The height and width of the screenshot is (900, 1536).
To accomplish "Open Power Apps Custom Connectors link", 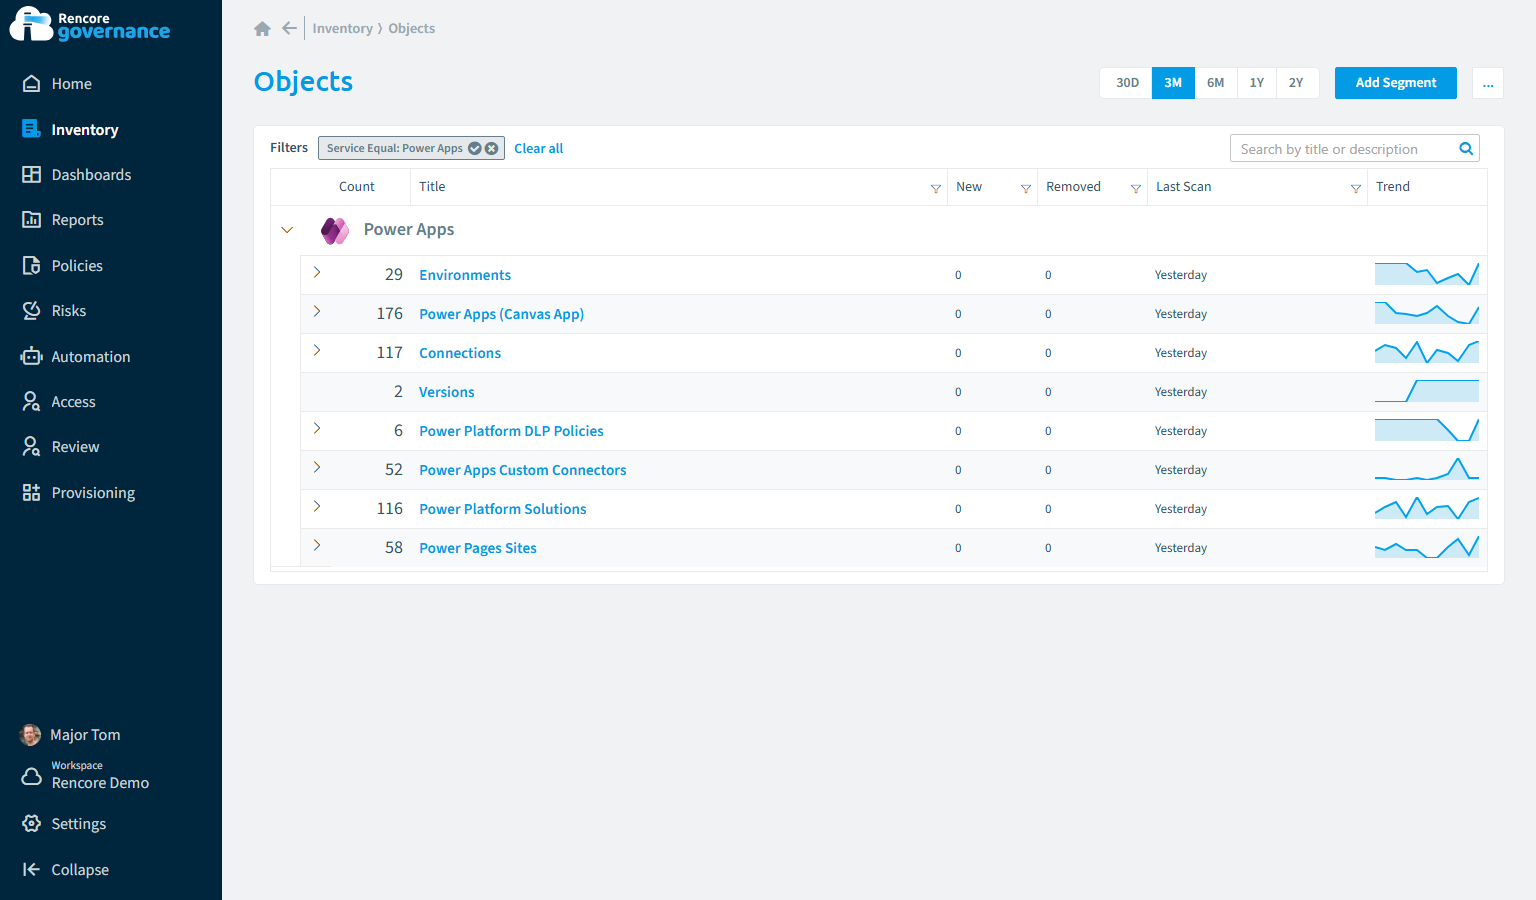I will [x=522, y=470].
